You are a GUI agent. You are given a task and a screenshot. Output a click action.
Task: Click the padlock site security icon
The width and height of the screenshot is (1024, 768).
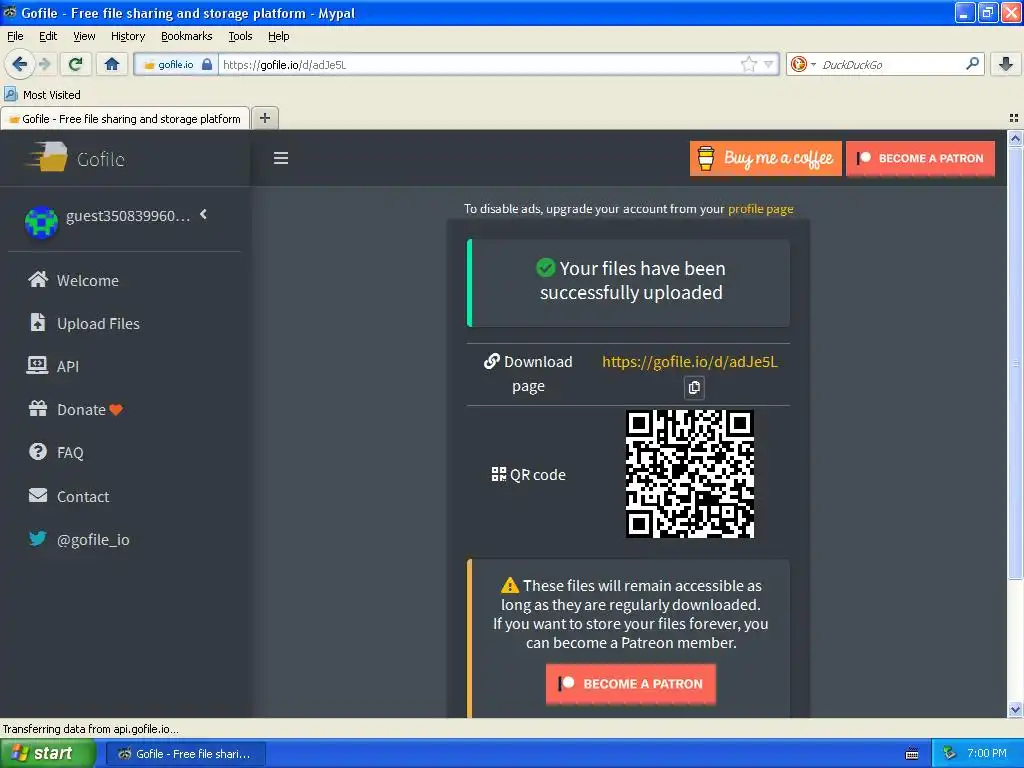pos(207,64)
